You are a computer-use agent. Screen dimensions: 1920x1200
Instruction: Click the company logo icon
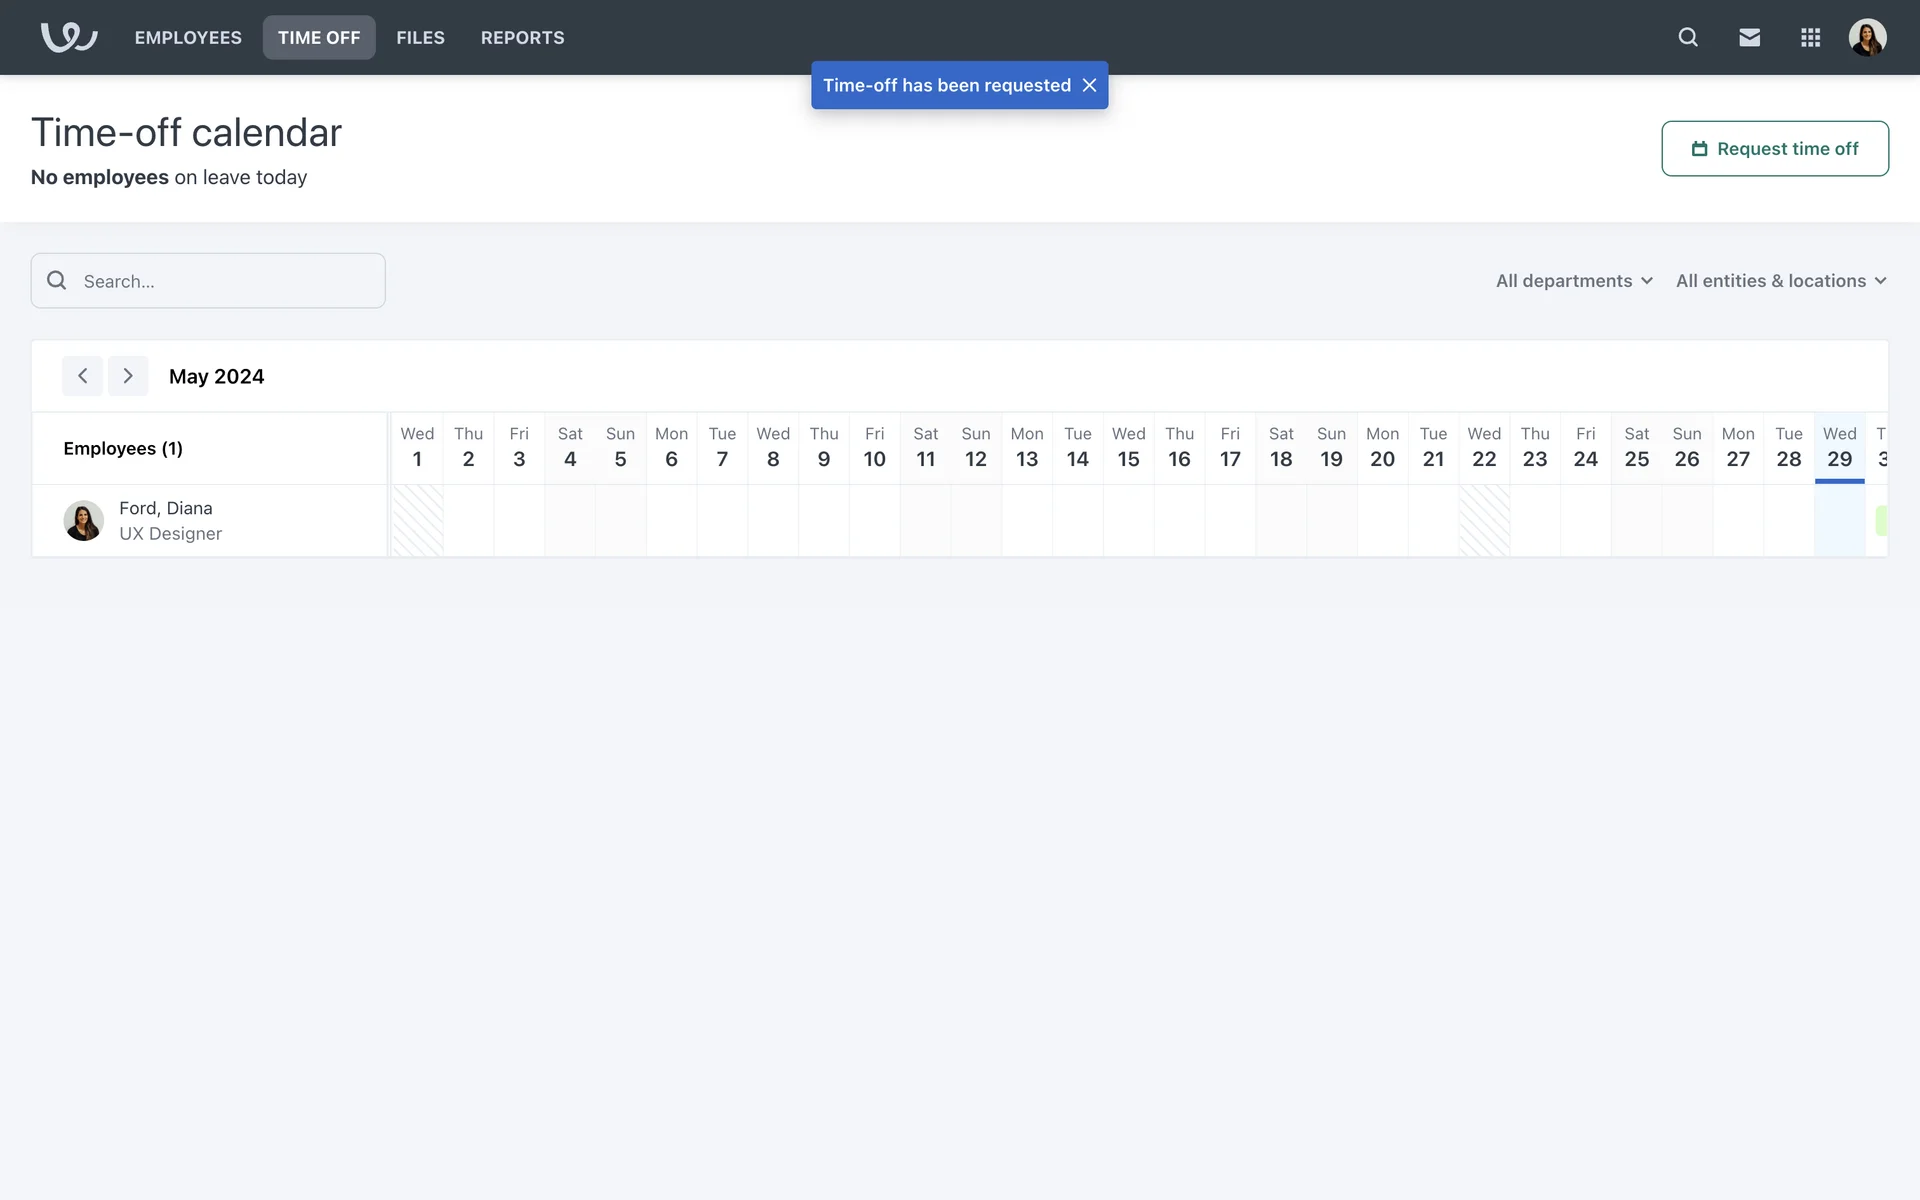[68, 37]
